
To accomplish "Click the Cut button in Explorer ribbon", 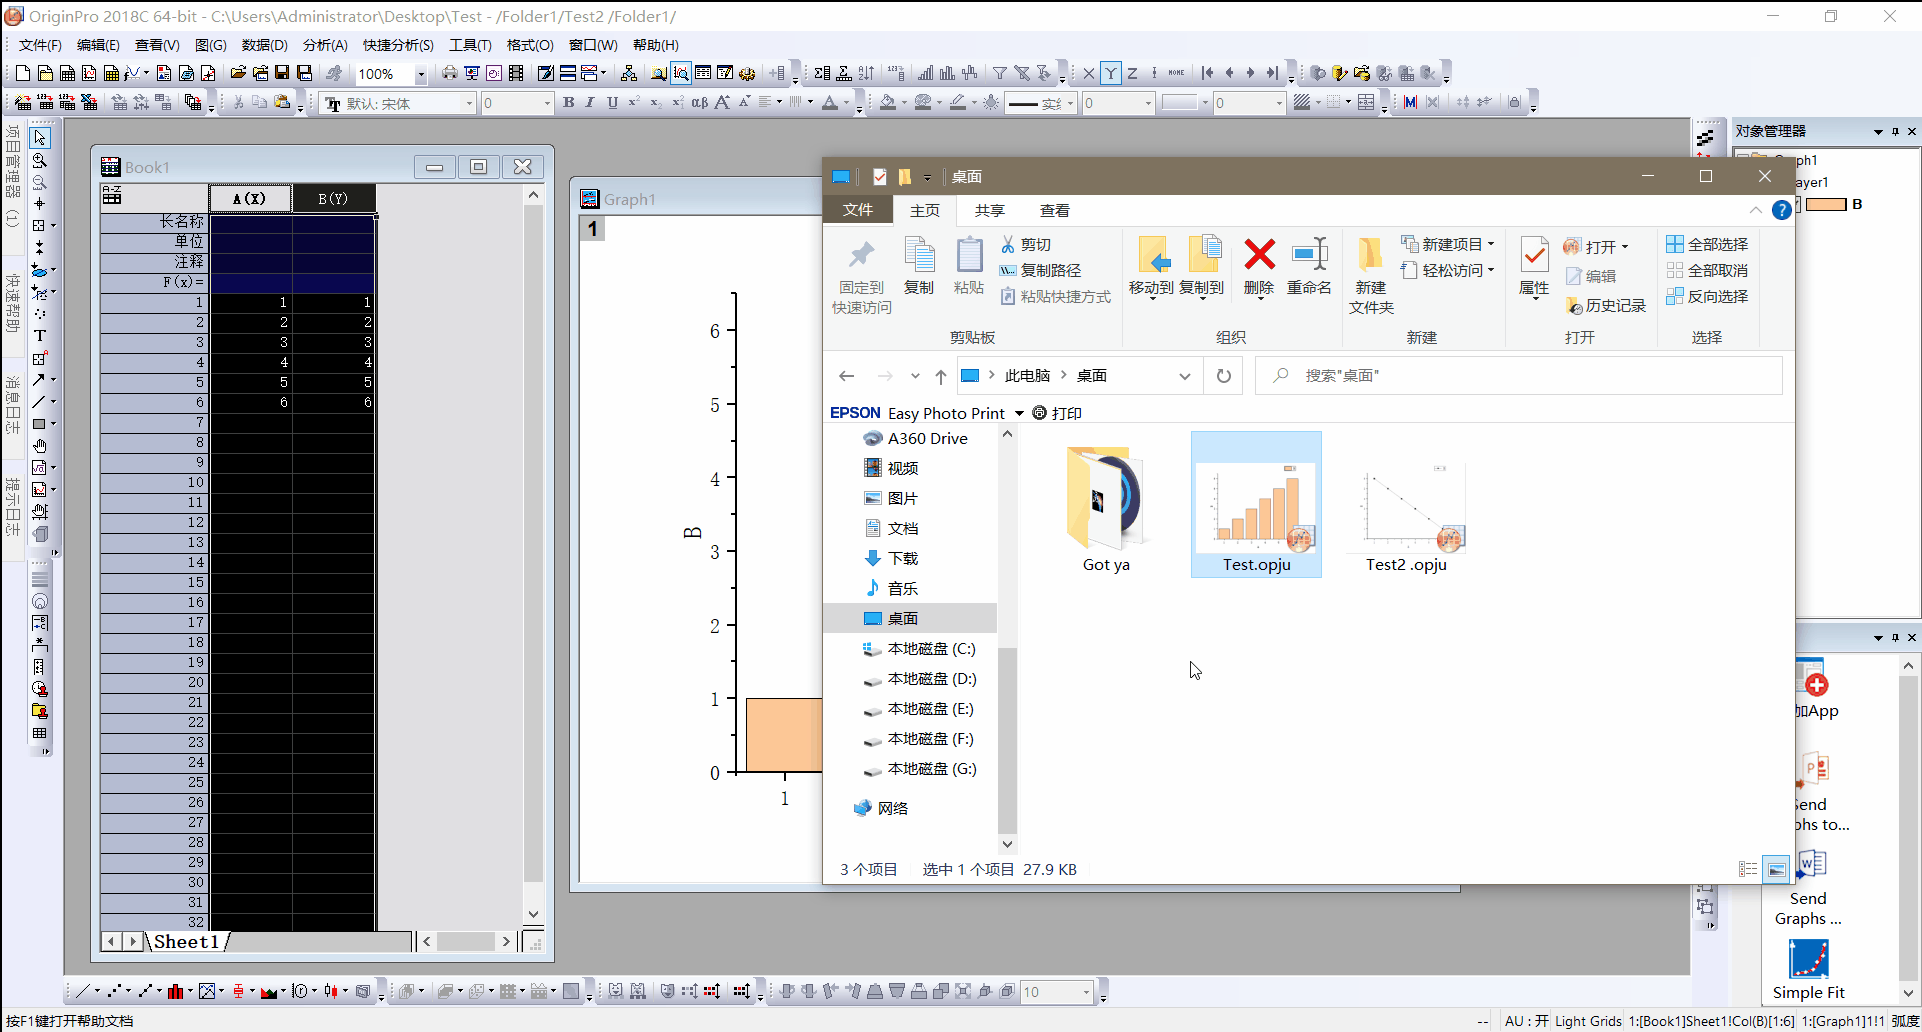I will tap(1026, 244).
